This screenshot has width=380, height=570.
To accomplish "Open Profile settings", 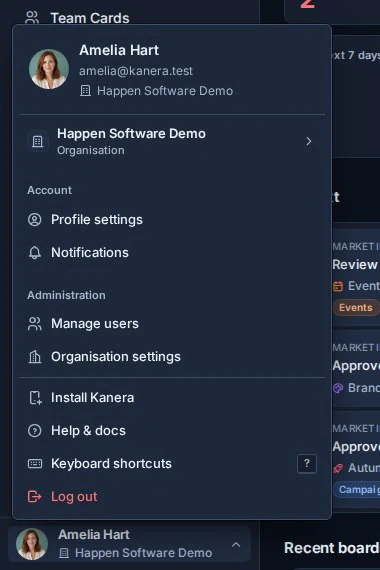I will pyautogui.click(x=172, y=220).
